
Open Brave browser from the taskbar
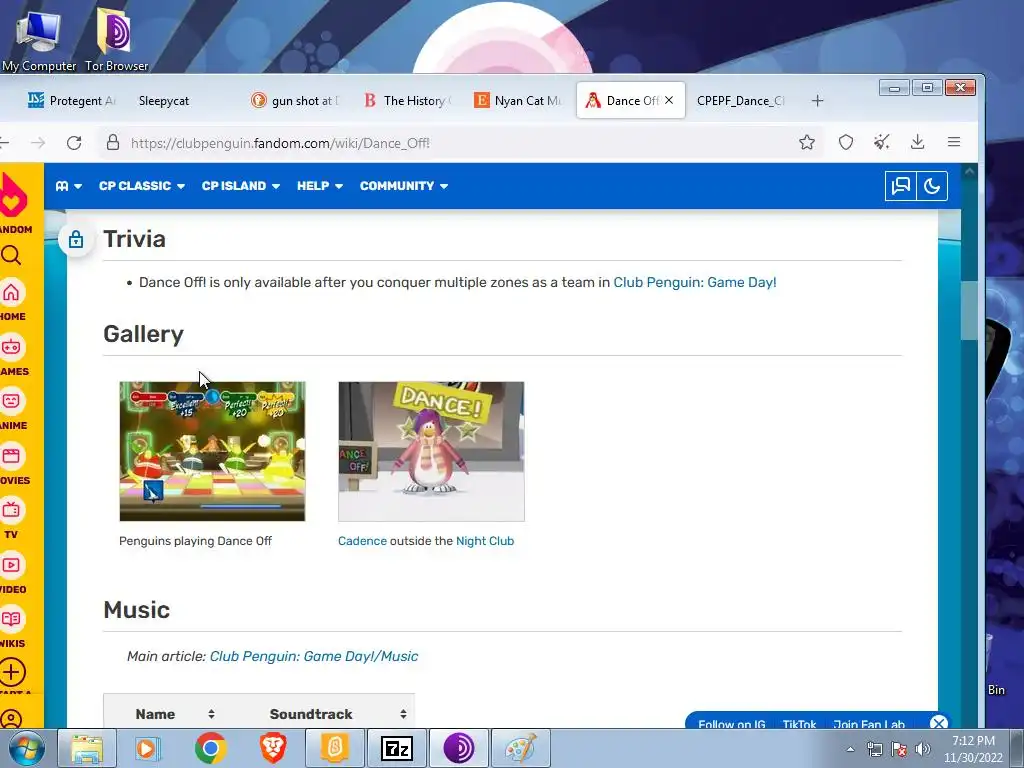[273, 748]
